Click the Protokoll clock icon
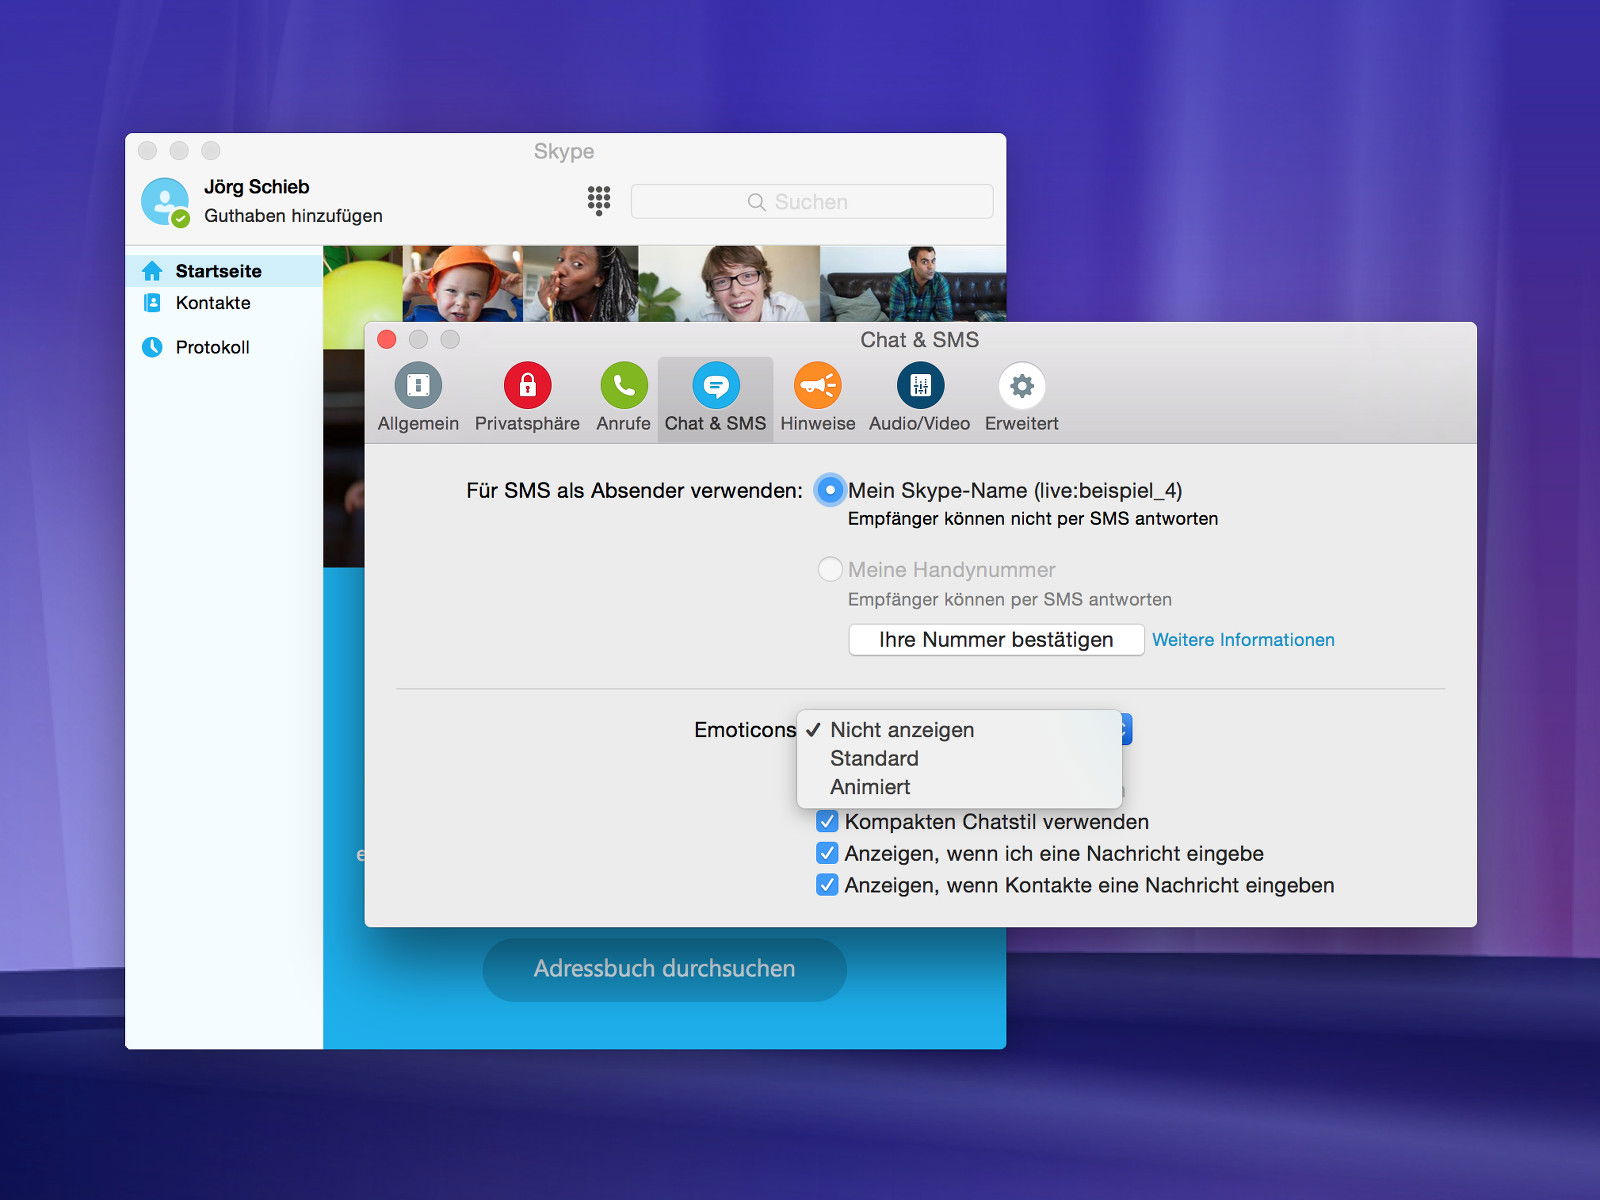 point(152,347)
